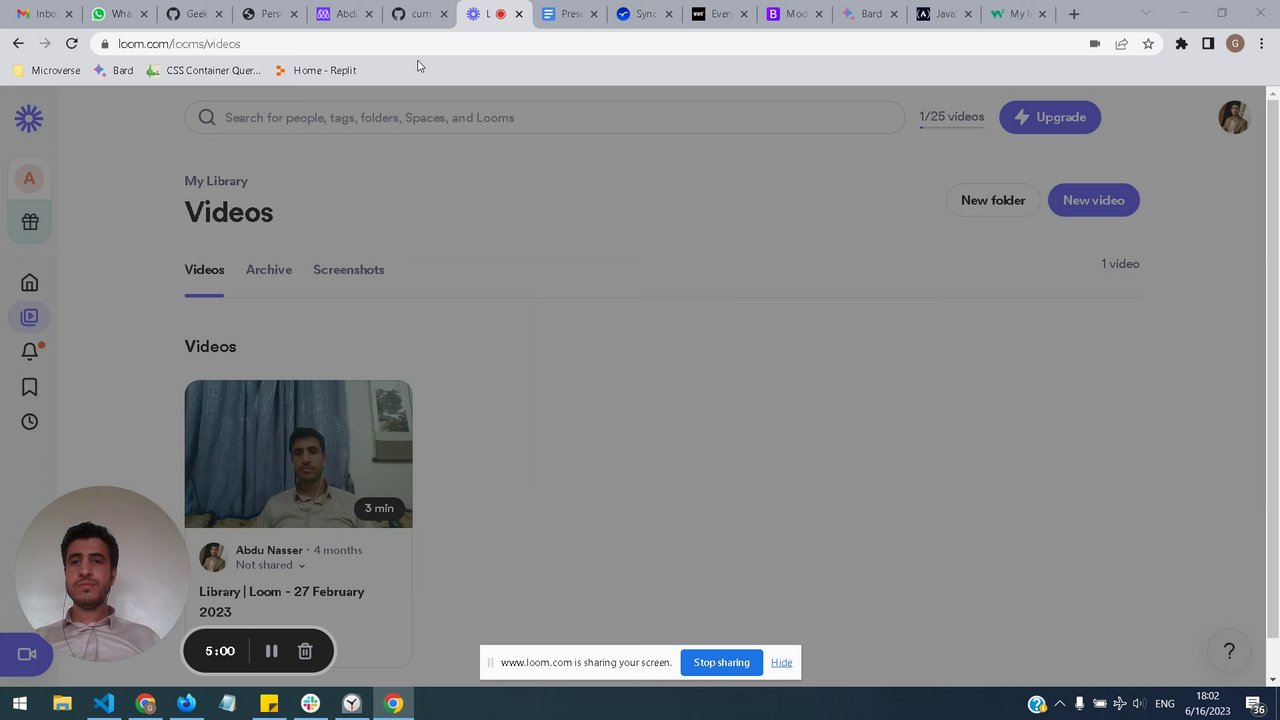Click Stop sharing button
The width and height of the screenshot is (1280, 720).
[x=722, y=662]
